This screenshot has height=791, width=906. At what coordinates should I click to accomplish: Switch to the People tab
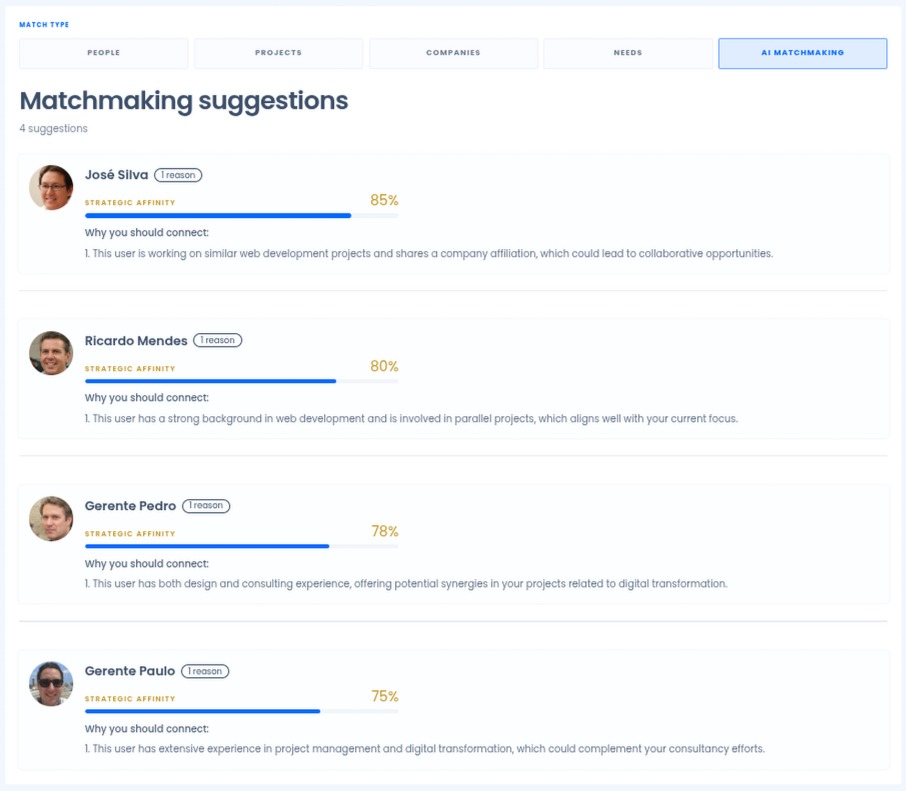[103, 53]
